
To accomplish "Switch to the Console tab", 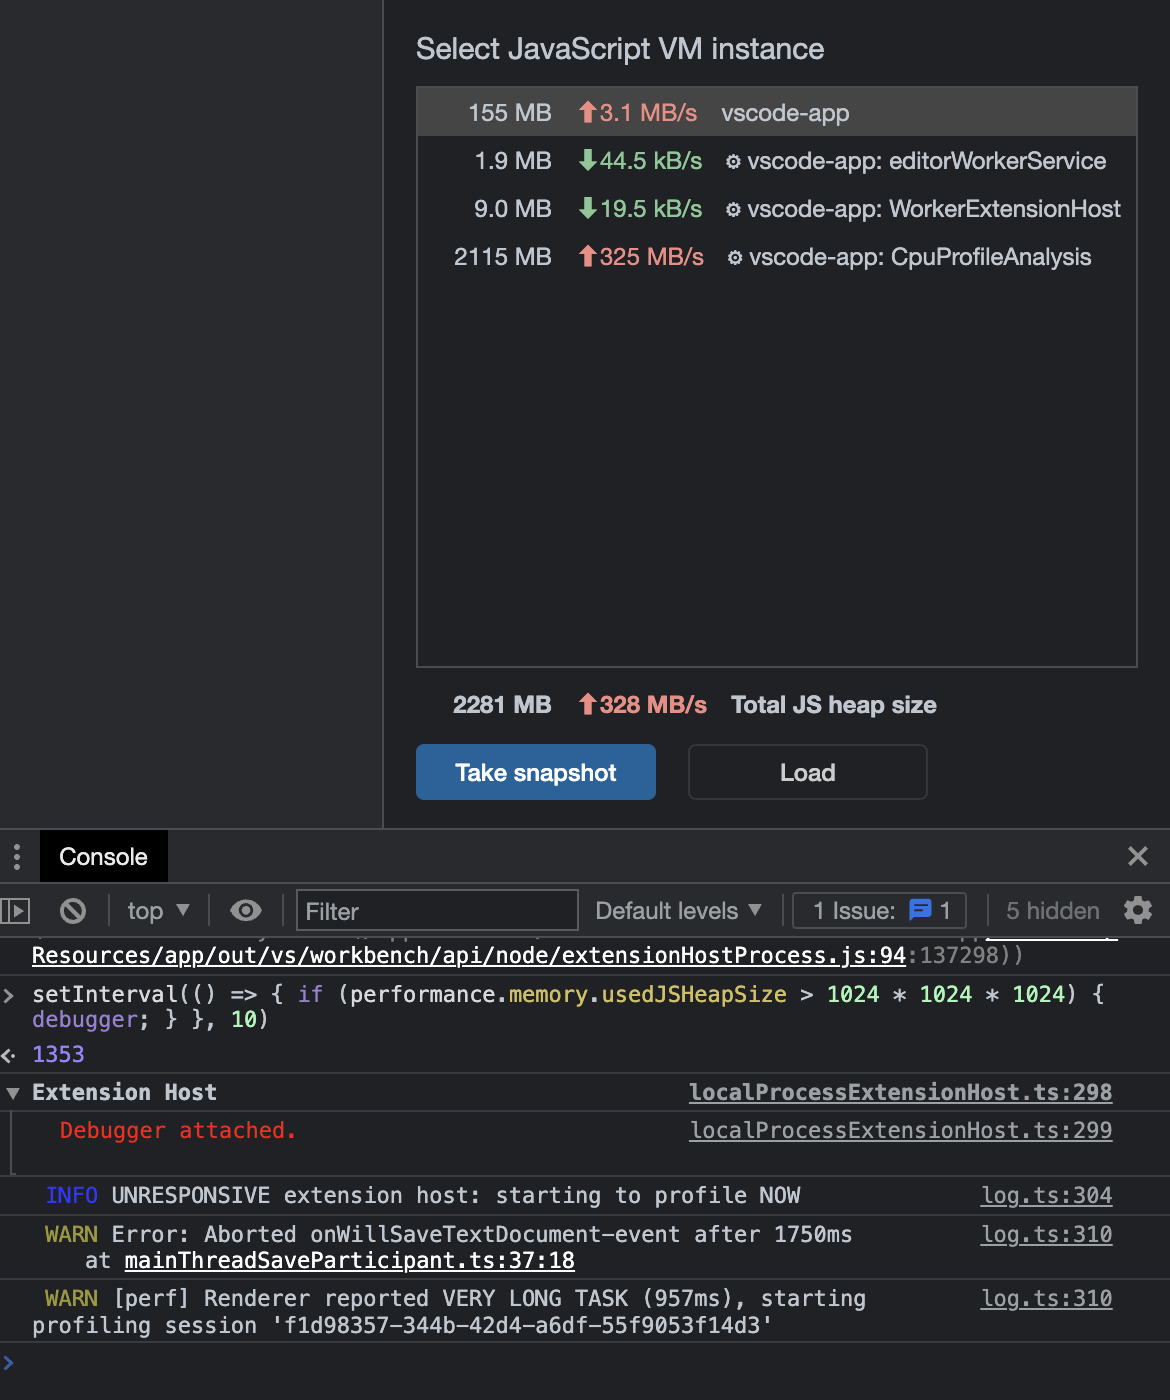I will (x=103, y=856).
